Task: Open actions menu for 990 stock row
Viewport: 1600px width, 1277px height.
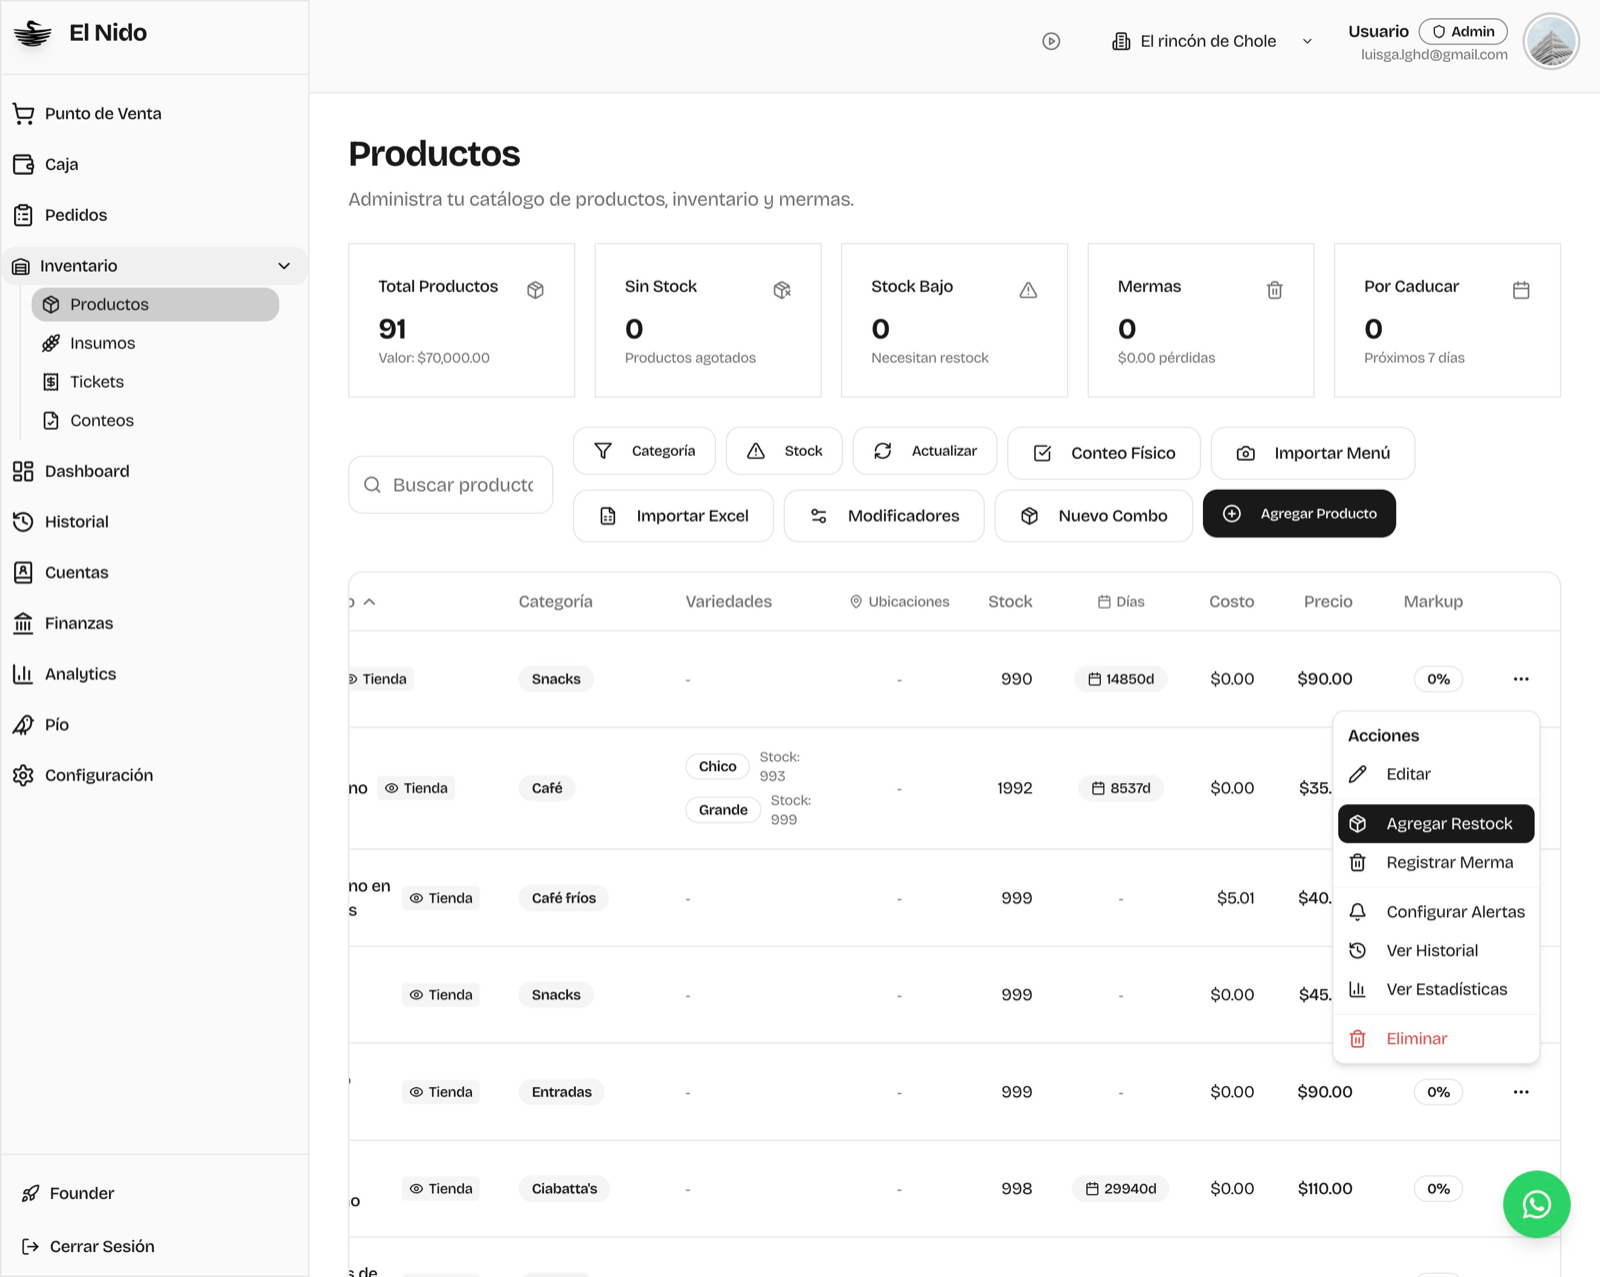Action: pos(1521,679)
